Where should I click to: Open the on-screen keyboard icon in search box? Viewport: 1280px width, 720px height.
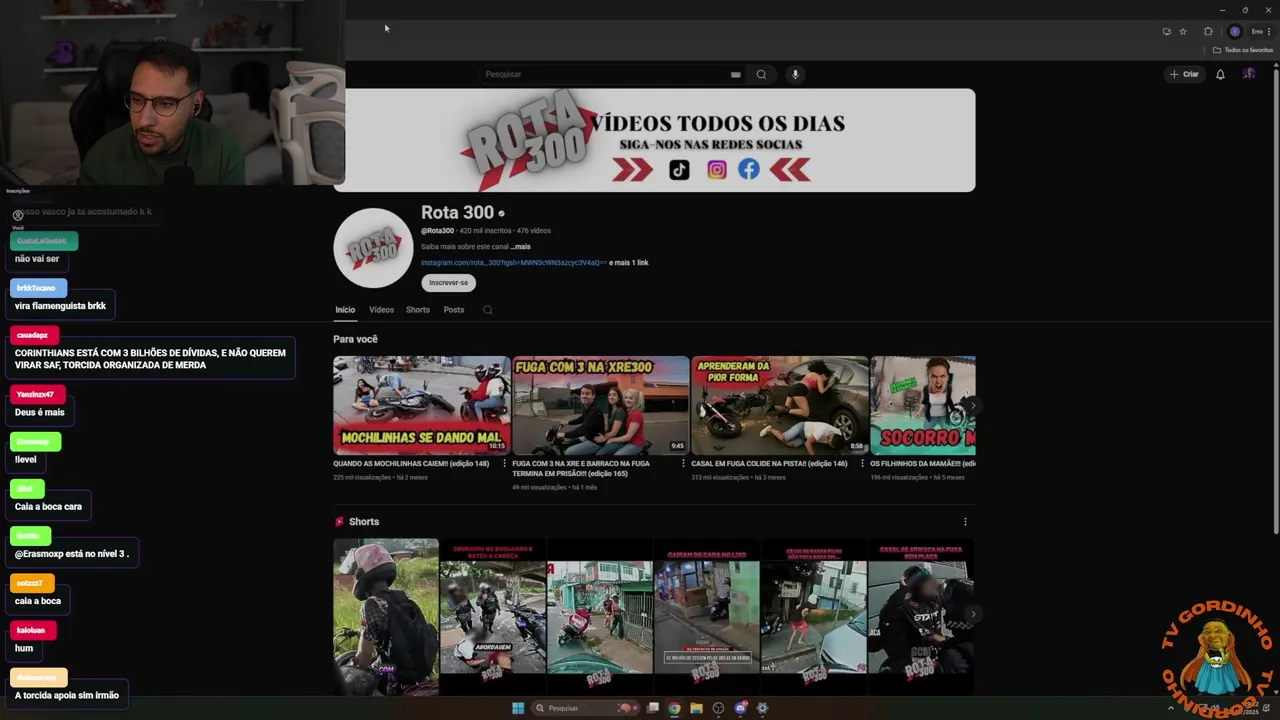735,74
